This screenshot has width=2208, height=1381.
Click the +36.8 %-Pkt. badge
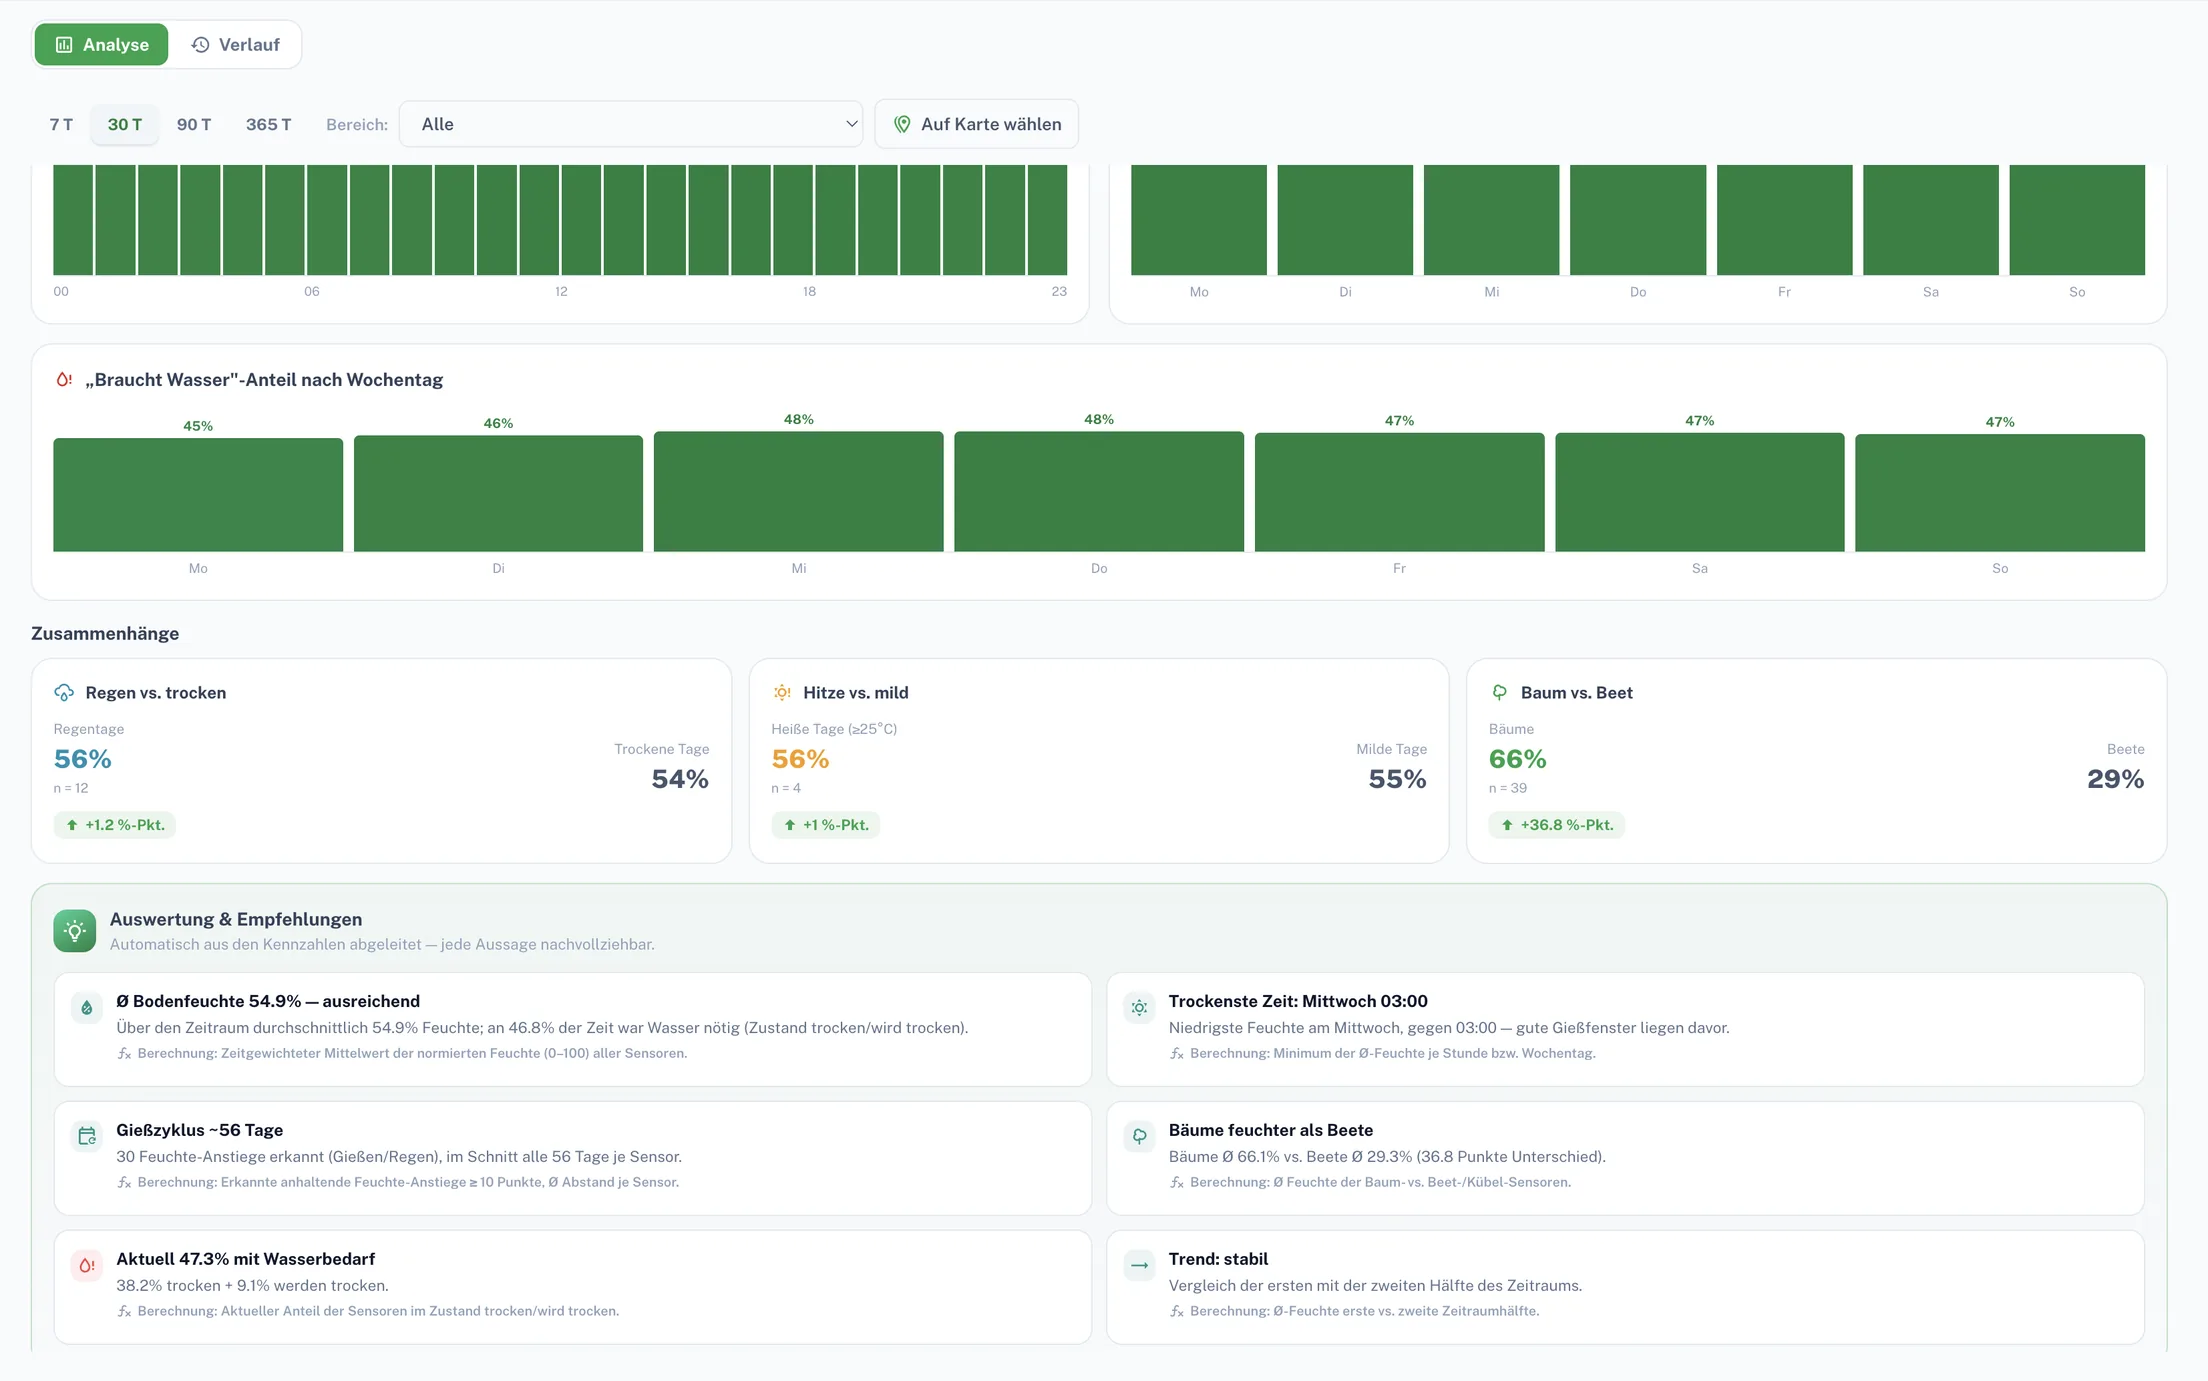tap(1557, 825)
